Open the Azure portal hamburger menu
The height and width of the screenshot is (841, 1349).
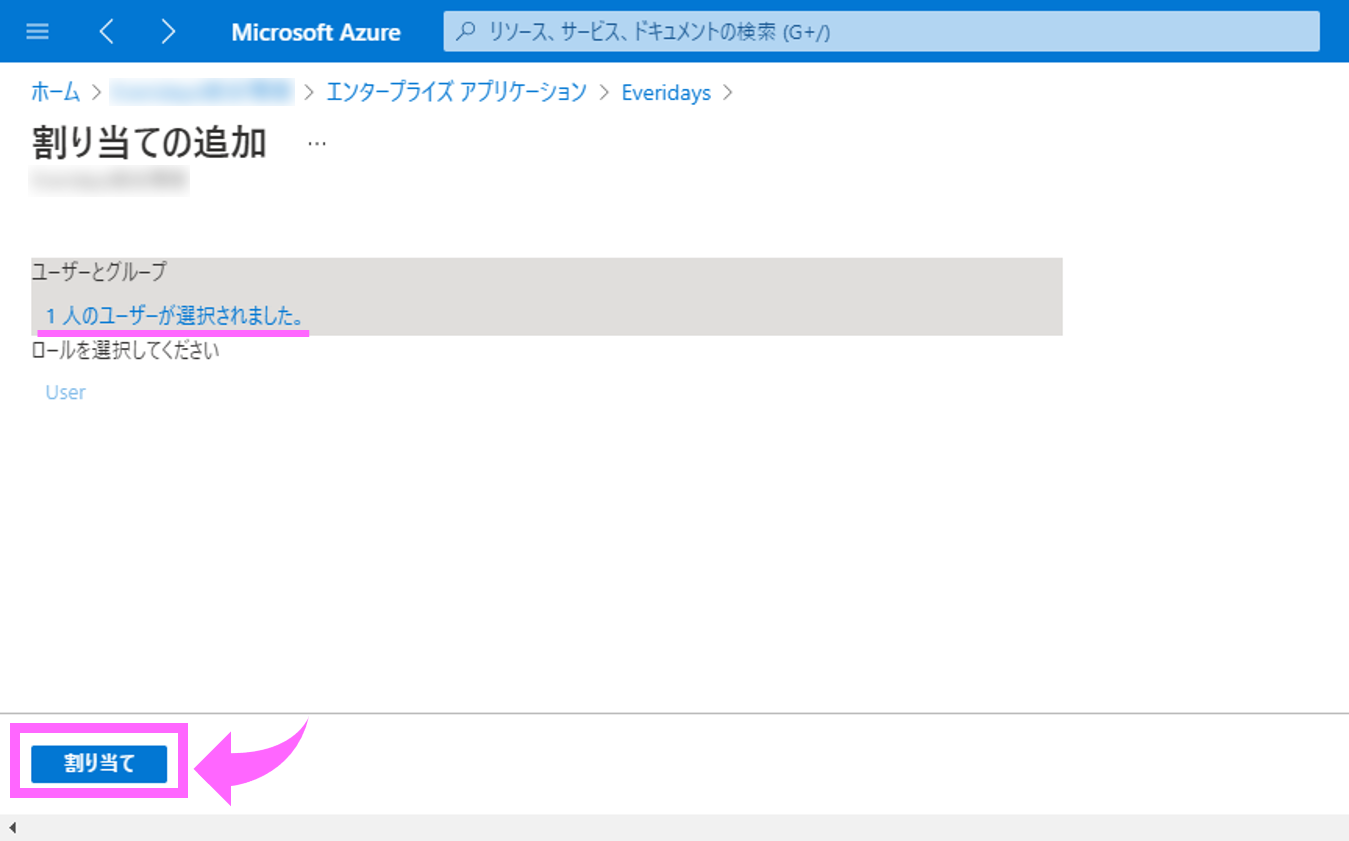pyautogui.click(x=37, y=32)
